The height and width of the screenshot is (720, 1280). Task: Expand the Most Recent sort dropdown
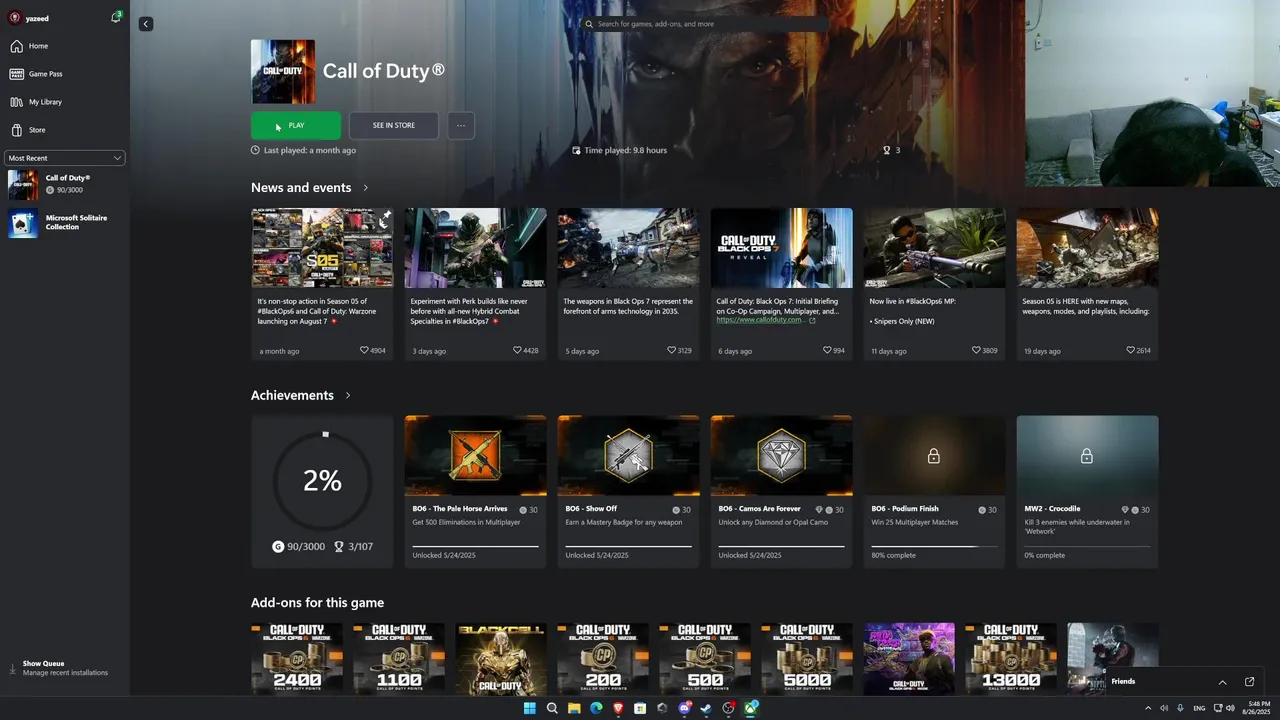pos(65,158)
